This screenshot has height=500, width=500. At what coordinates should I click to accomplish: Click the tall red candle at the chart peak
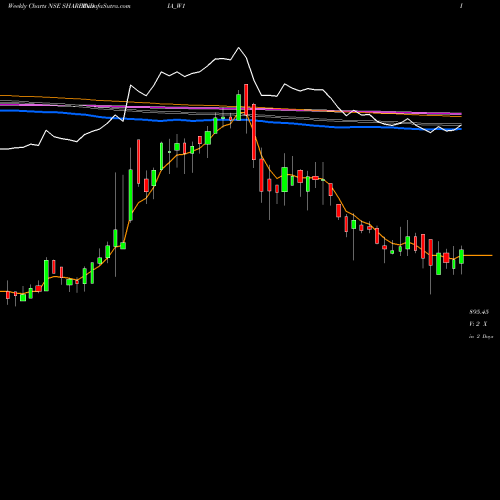pyautogui.click(x=246, y=100)
